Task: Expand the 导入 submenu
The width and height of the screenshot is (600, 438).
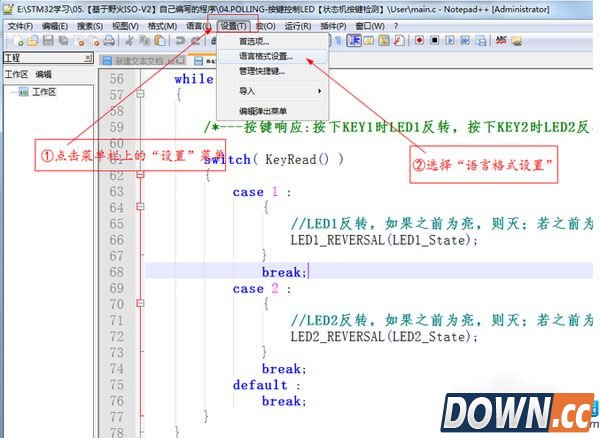Action: click(273, 91)
